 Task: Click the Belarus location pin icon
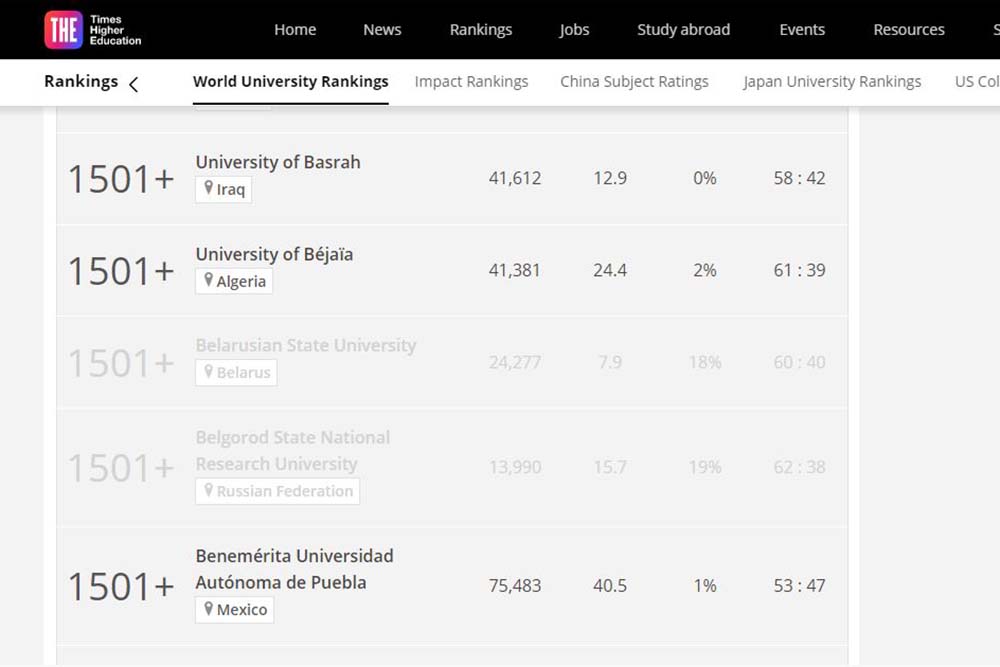pos(209,372)
